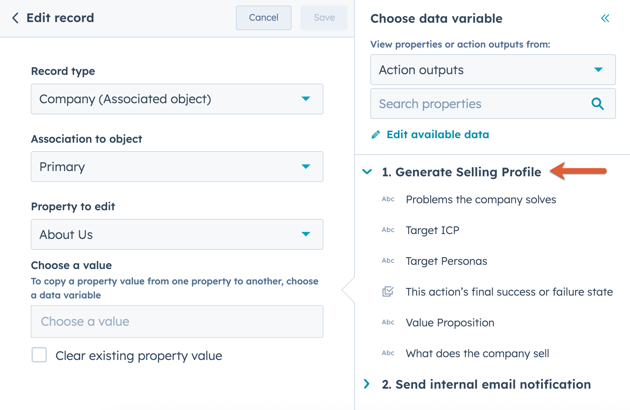Select Target Personas variable
Image resolution: width=630 pixels, height=410 pixels.
[x=446, y=261]
